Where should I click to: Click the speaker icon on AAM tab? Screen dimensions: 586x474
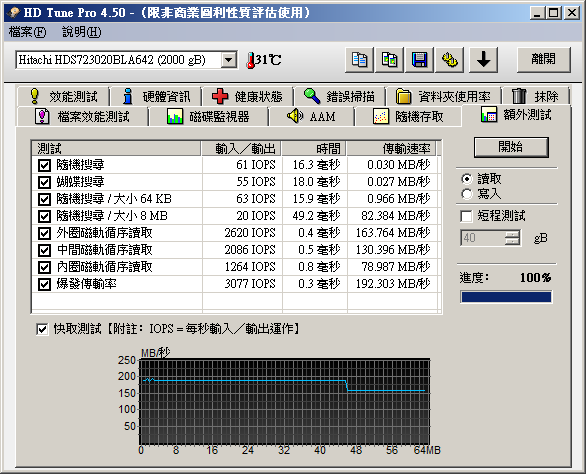coord(295,116)
